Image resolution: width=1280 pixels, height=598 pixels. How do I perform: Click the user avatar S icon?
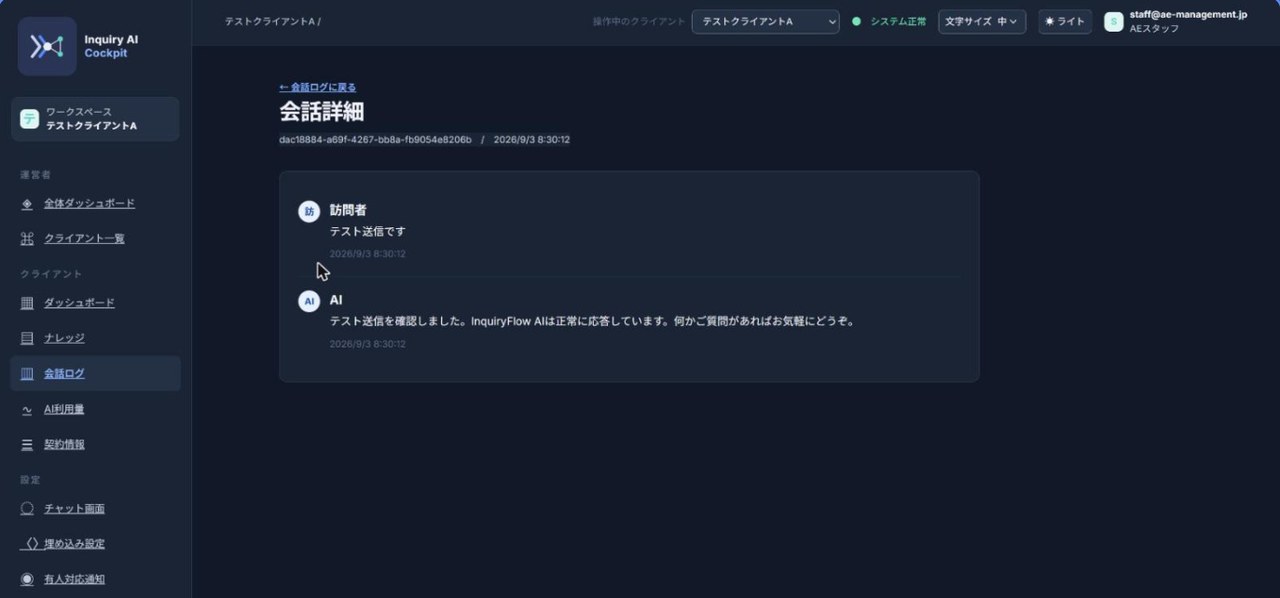[x=1113, y=21]
